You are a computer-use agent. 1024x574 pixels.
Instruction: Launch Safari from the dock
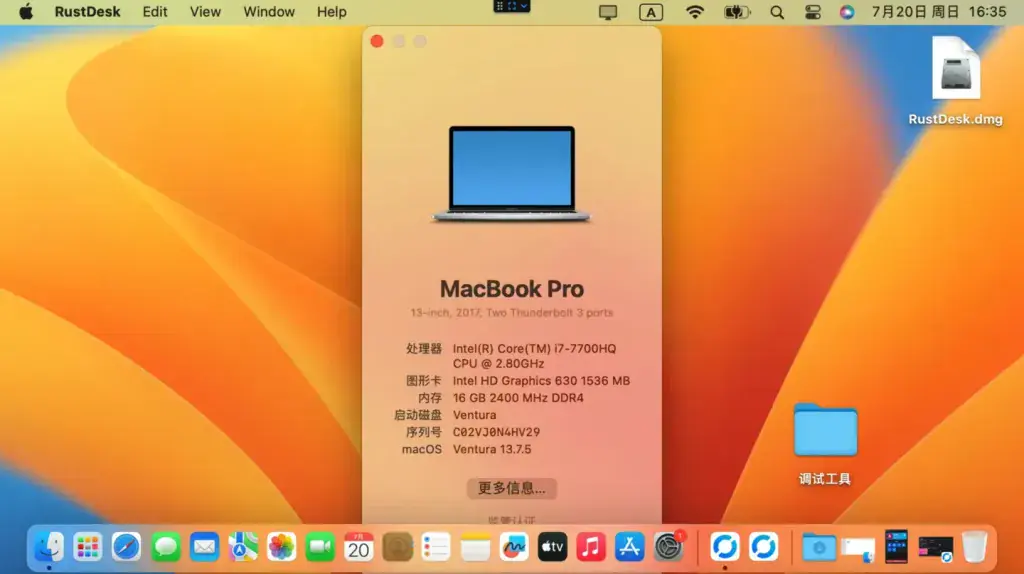click(126, 547)
